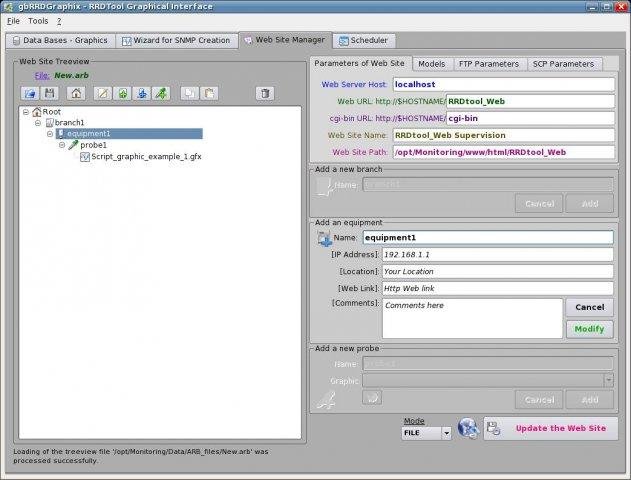Click the copy icon in the treeview toolbar
The width and height of the screenshot is (631, 480).
(x=190, y=93)
